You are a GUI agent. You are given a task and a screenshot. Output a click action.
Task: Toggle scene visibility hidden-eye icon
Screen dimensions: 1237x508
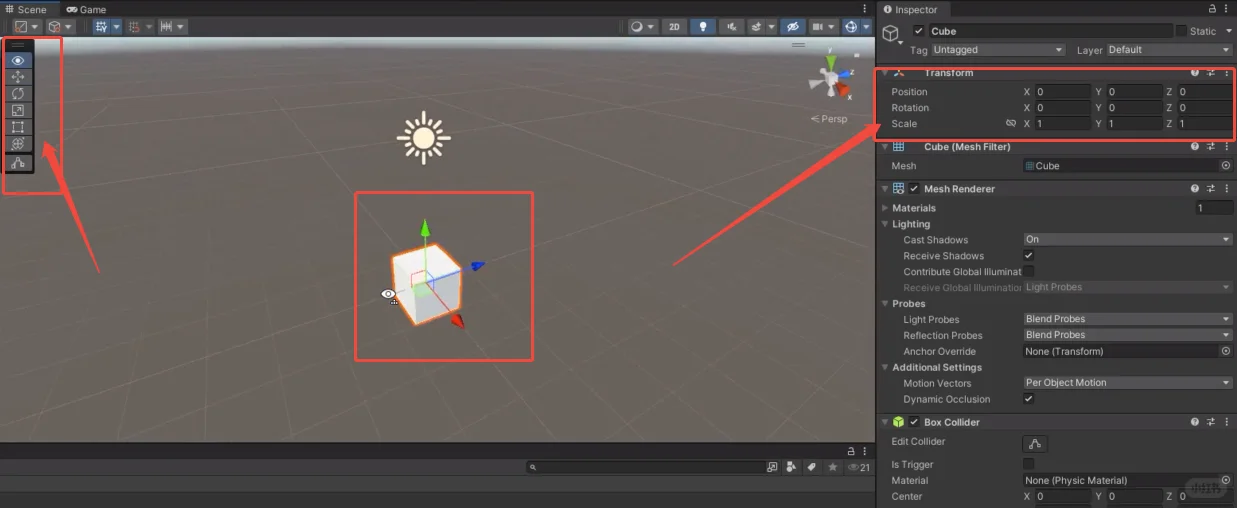pos(793,27)
